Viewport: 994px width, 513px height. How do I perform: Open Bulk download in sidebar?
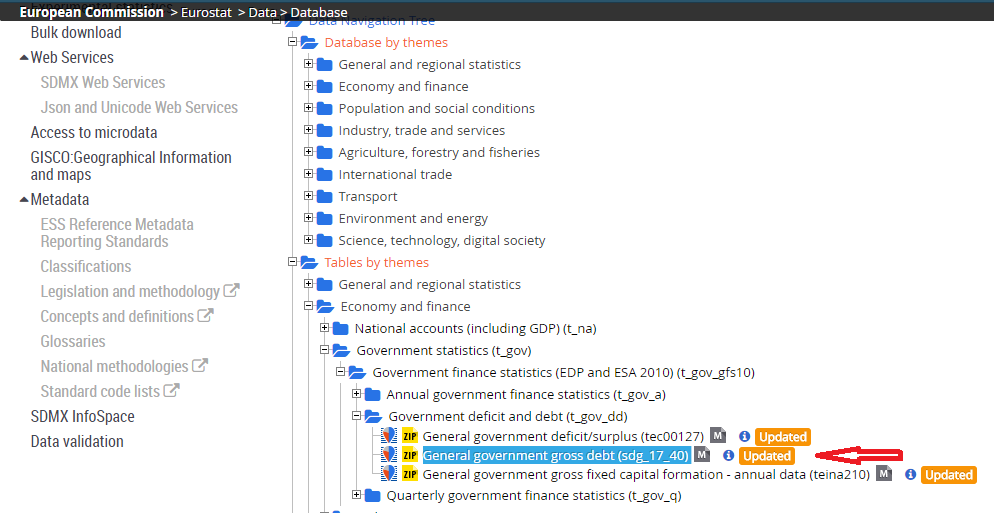tap(76, 32)
